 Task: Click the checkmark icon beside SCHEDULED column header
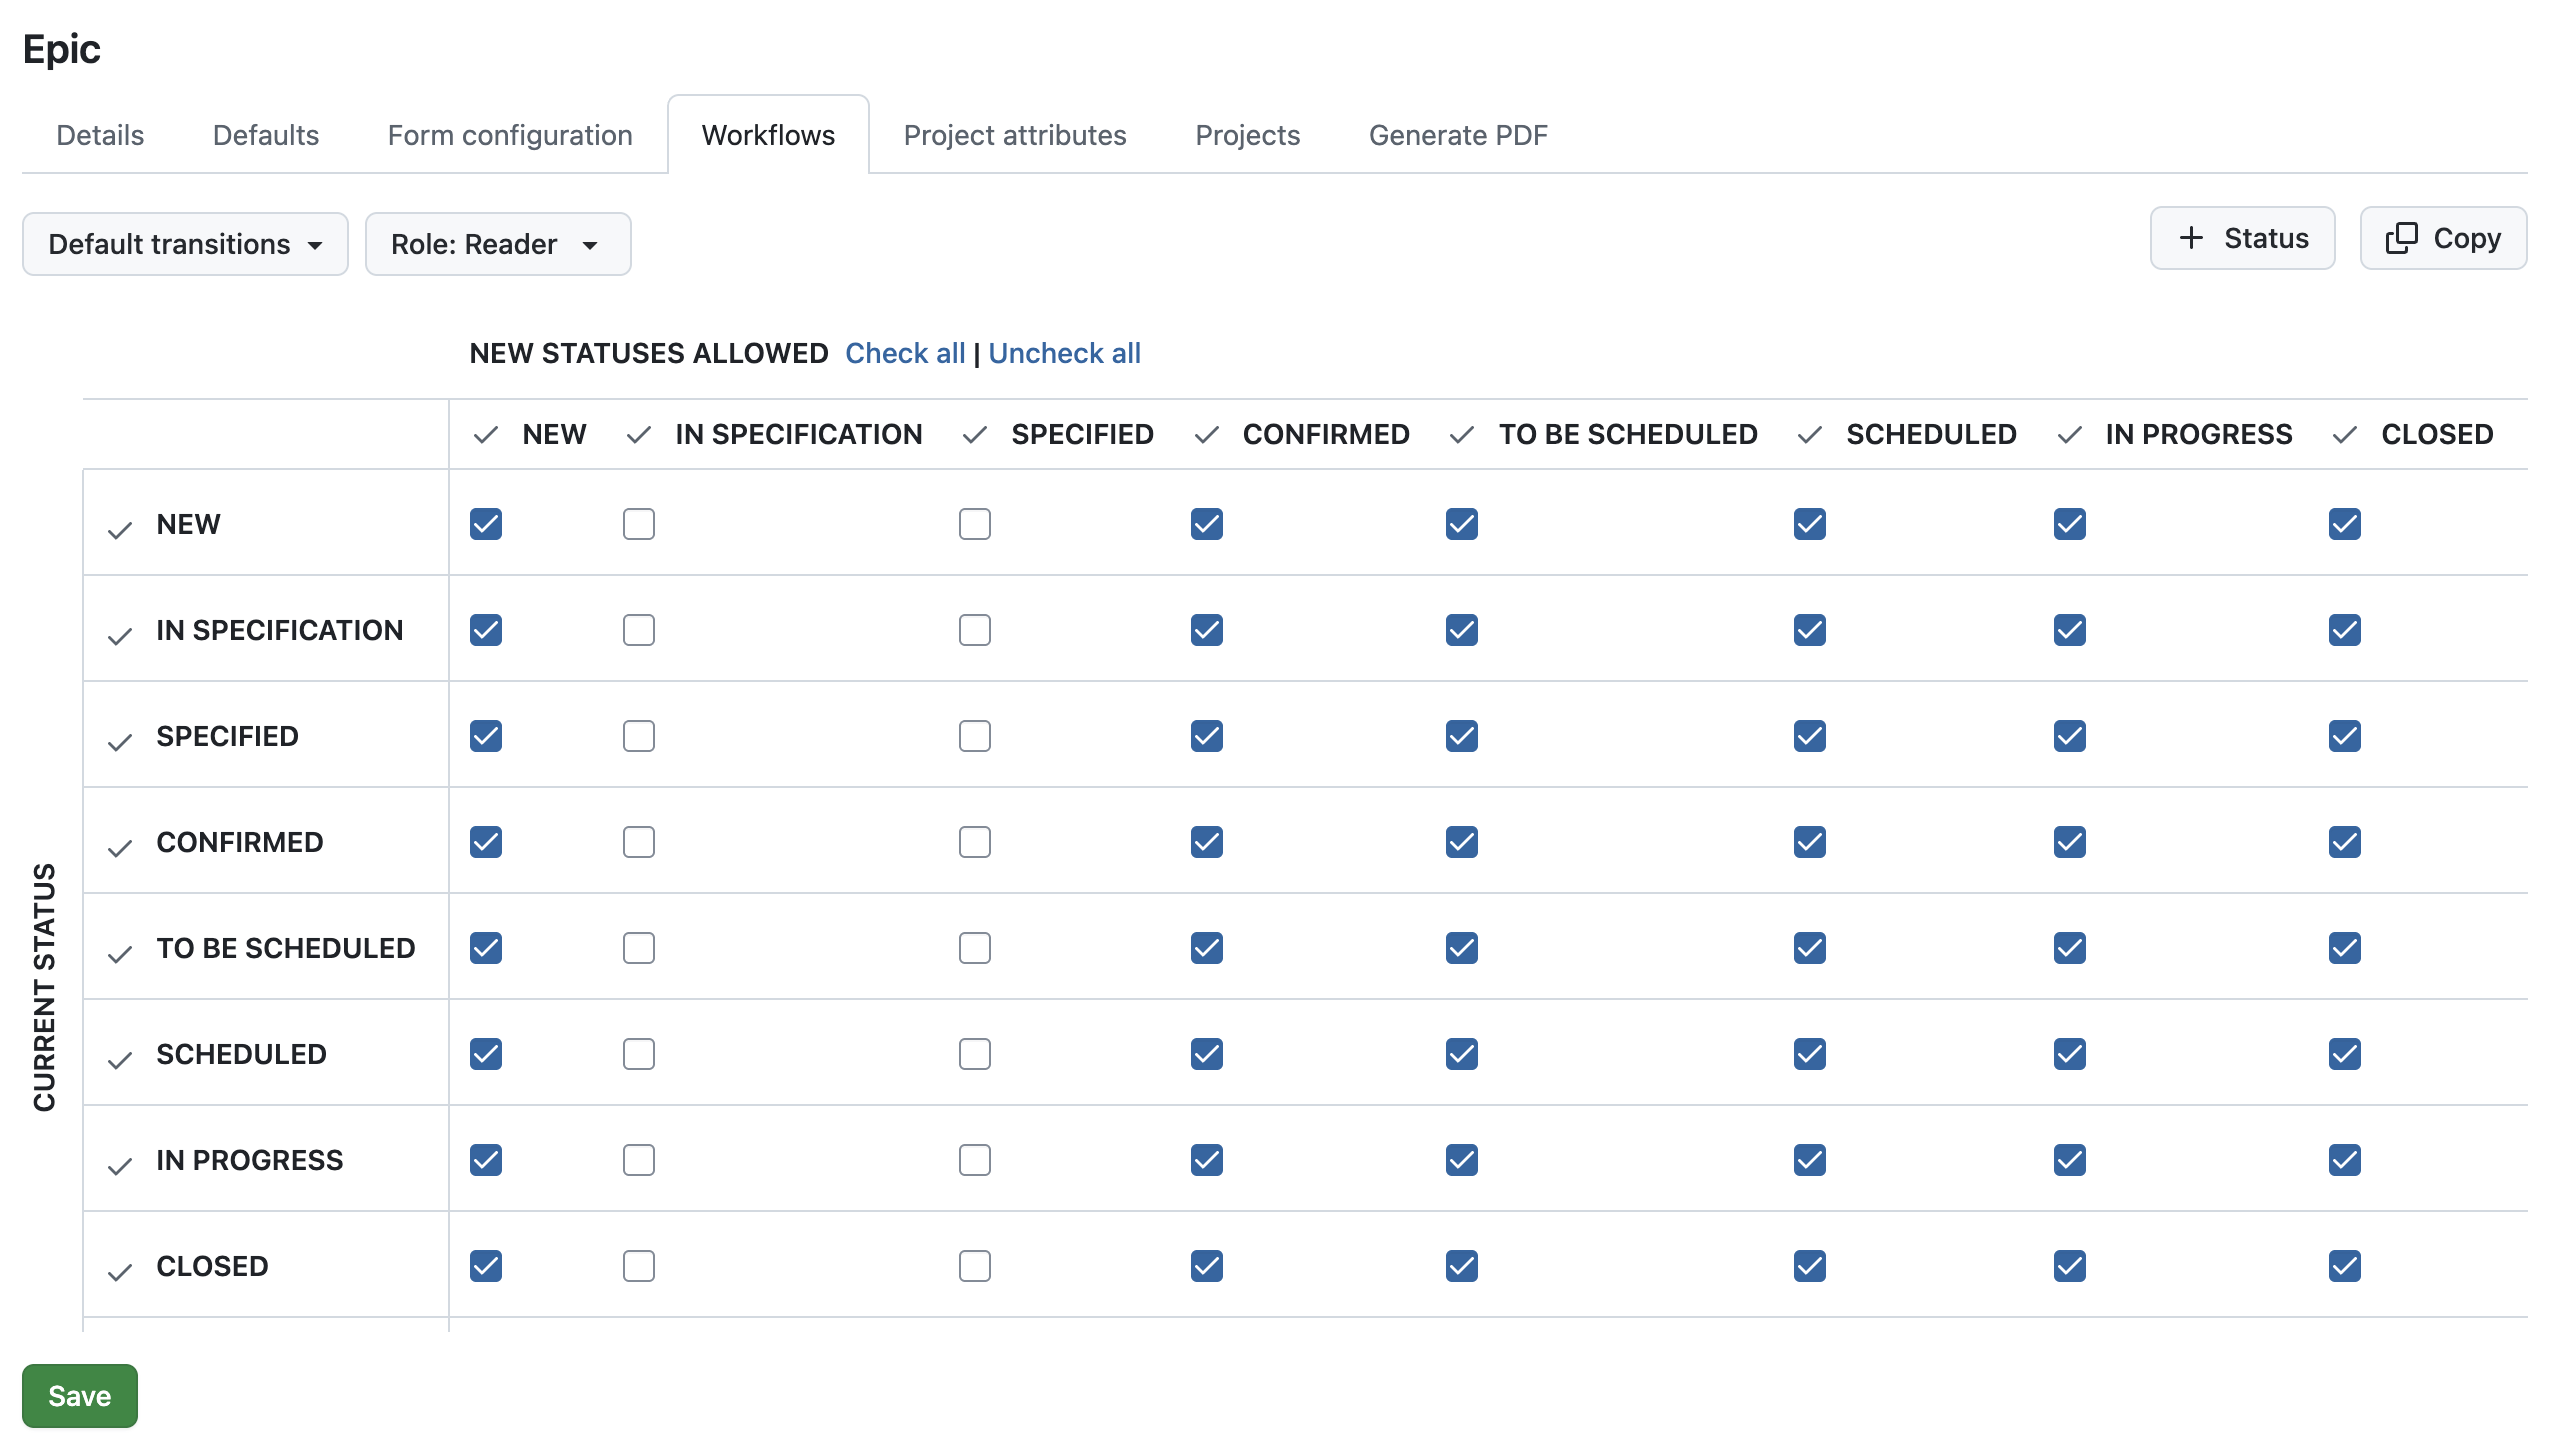coord(1810,435)
